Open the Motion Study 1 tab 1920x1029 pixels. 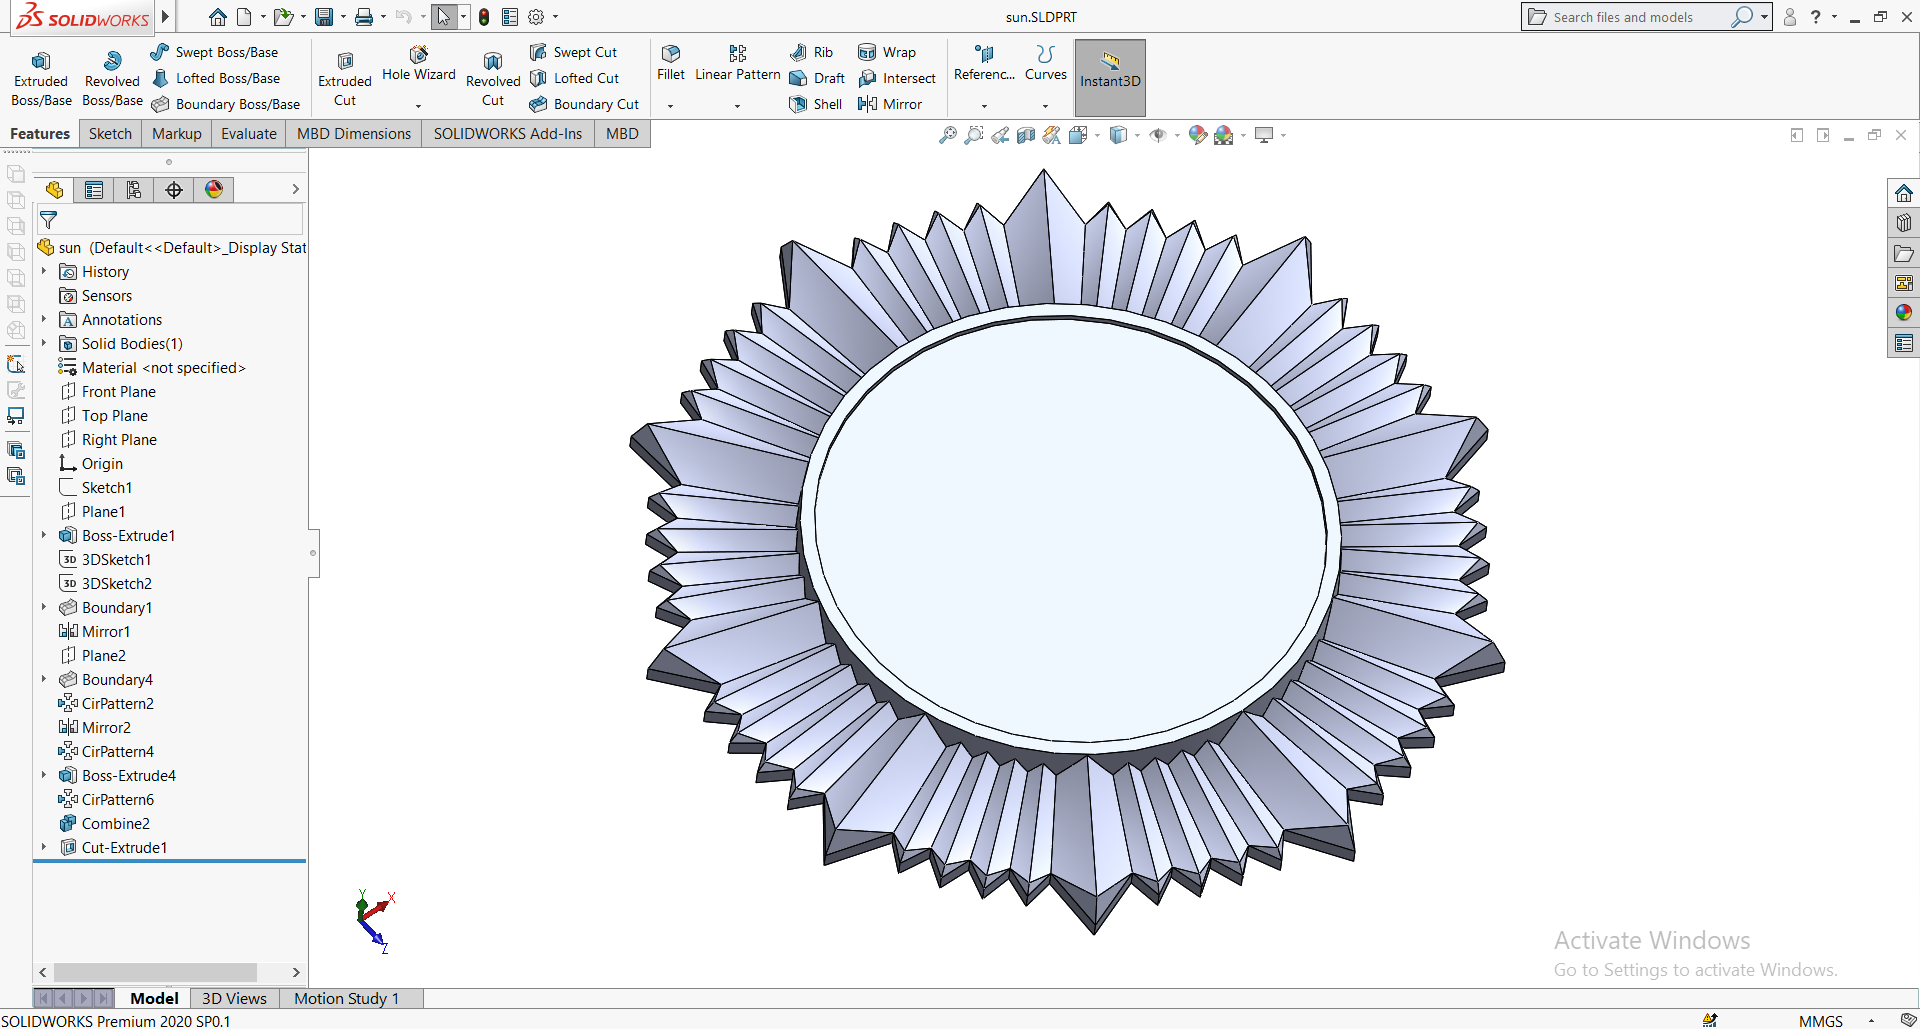point(346,998)
